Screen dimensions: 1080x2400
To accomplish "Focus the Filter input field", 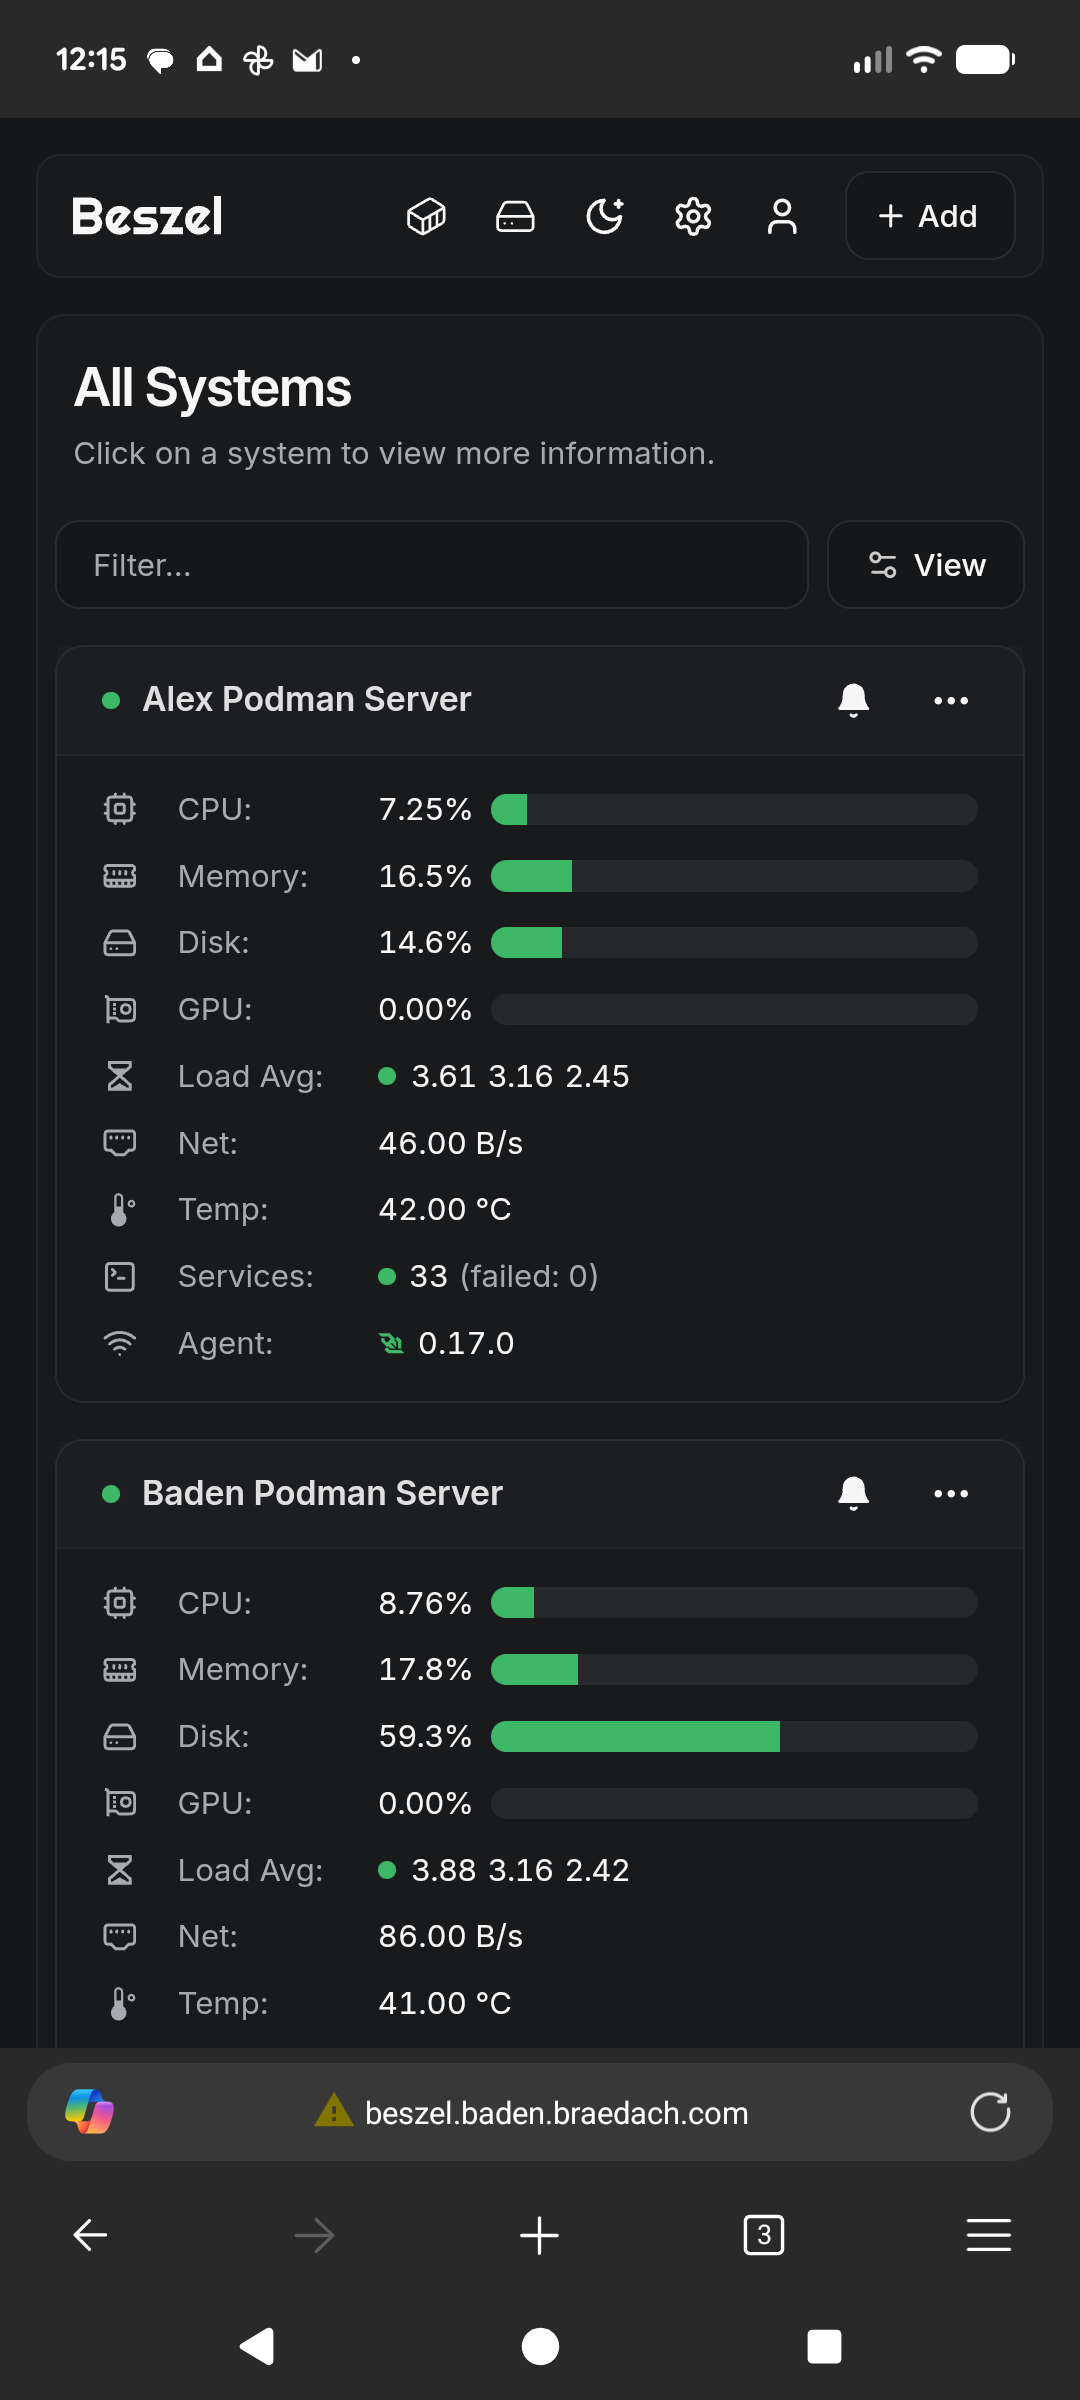I will pyautogui.click(x=431, y=565).
